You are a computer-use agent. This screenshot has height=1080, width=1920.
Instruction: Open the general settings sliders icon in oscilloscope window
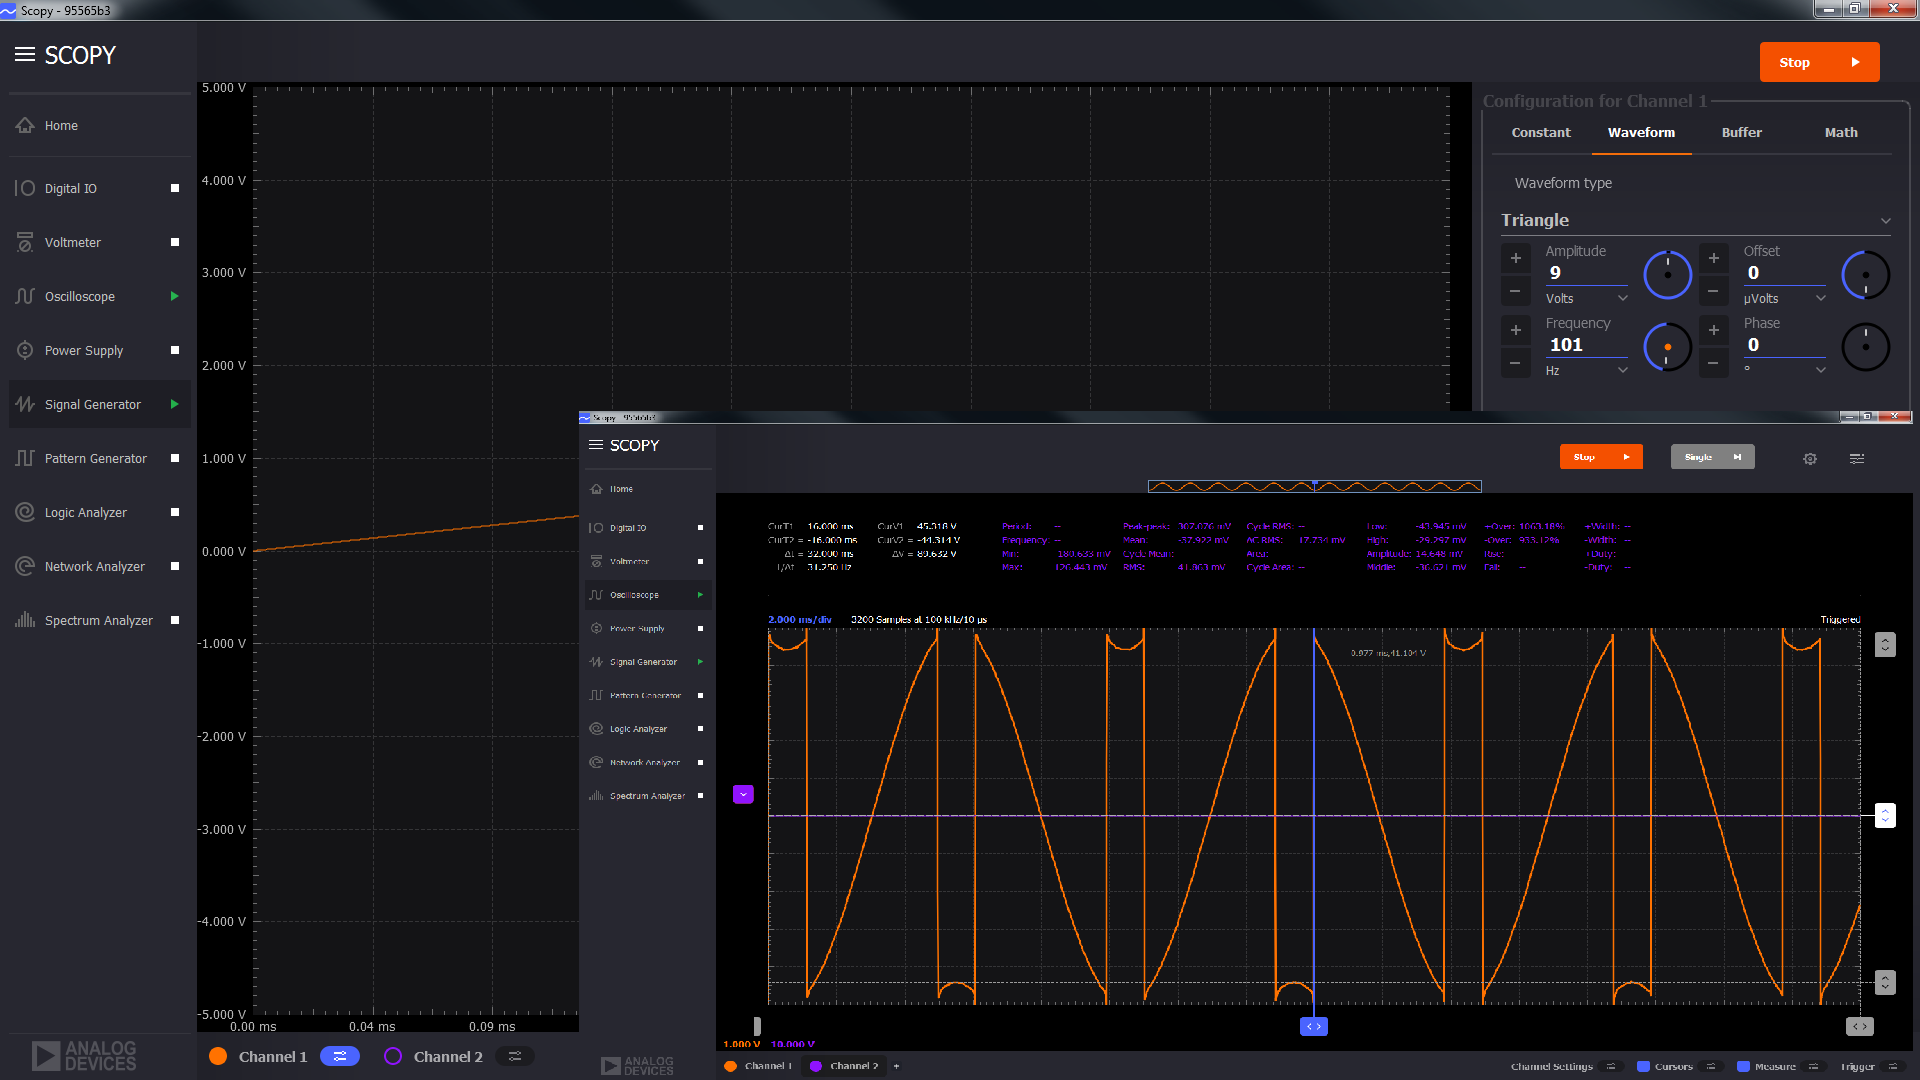tap(1857, 458)
